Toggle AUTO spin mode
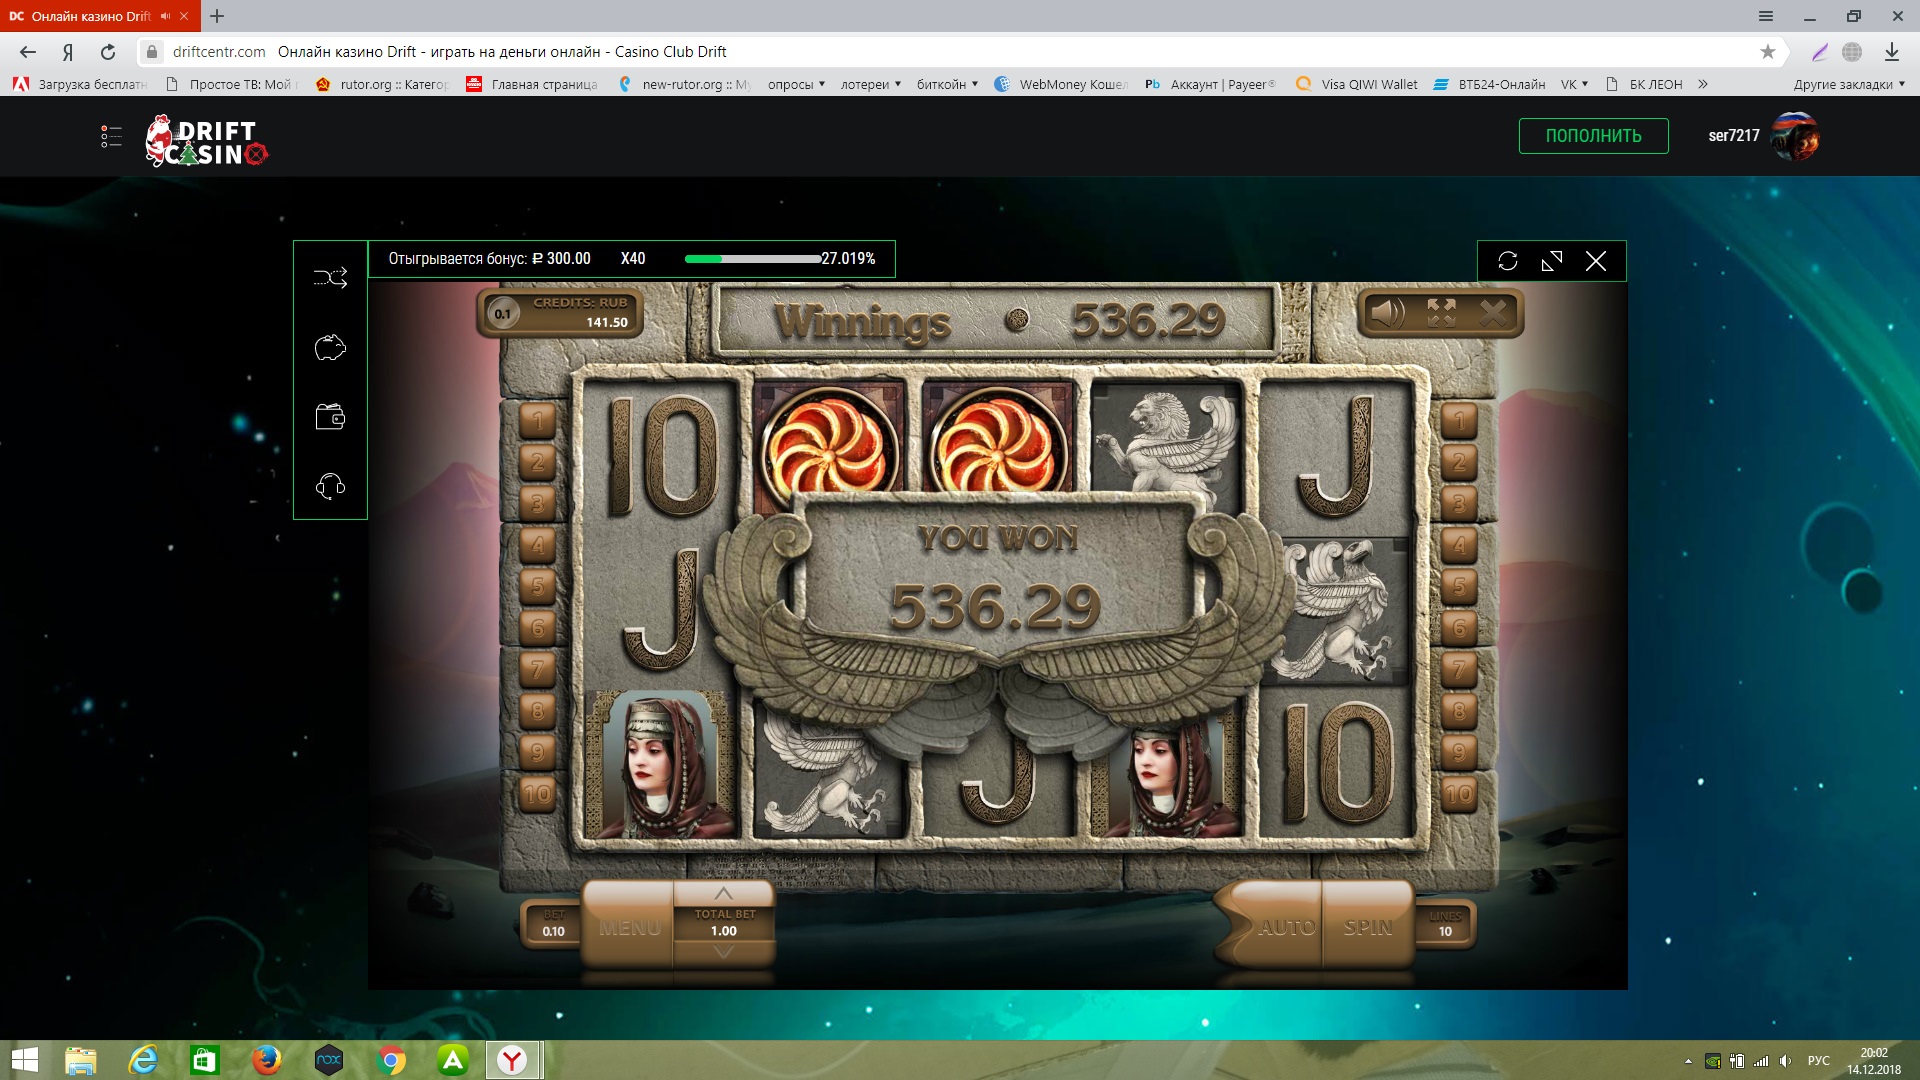 coord(1285,927)
